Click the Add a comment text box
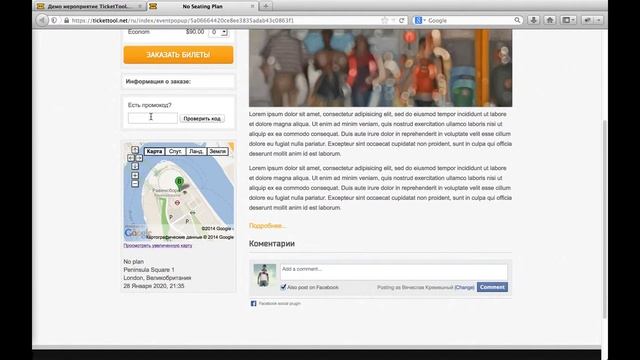The width and height of the screenshot is (640, 360). 393,272
